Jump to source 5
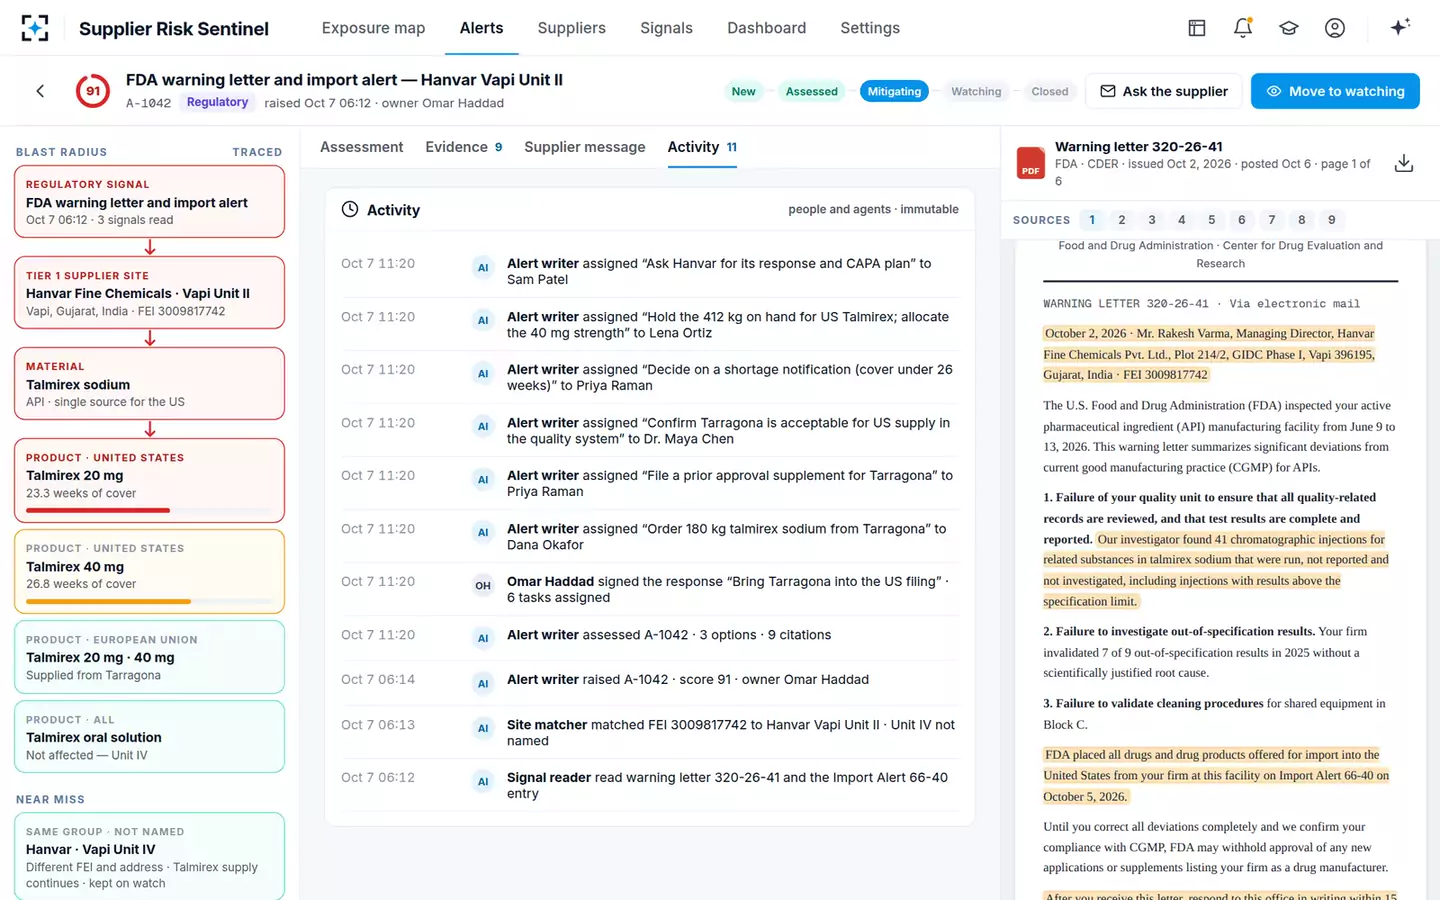This screenshot has height=900, width=1440. [1212, 220]
